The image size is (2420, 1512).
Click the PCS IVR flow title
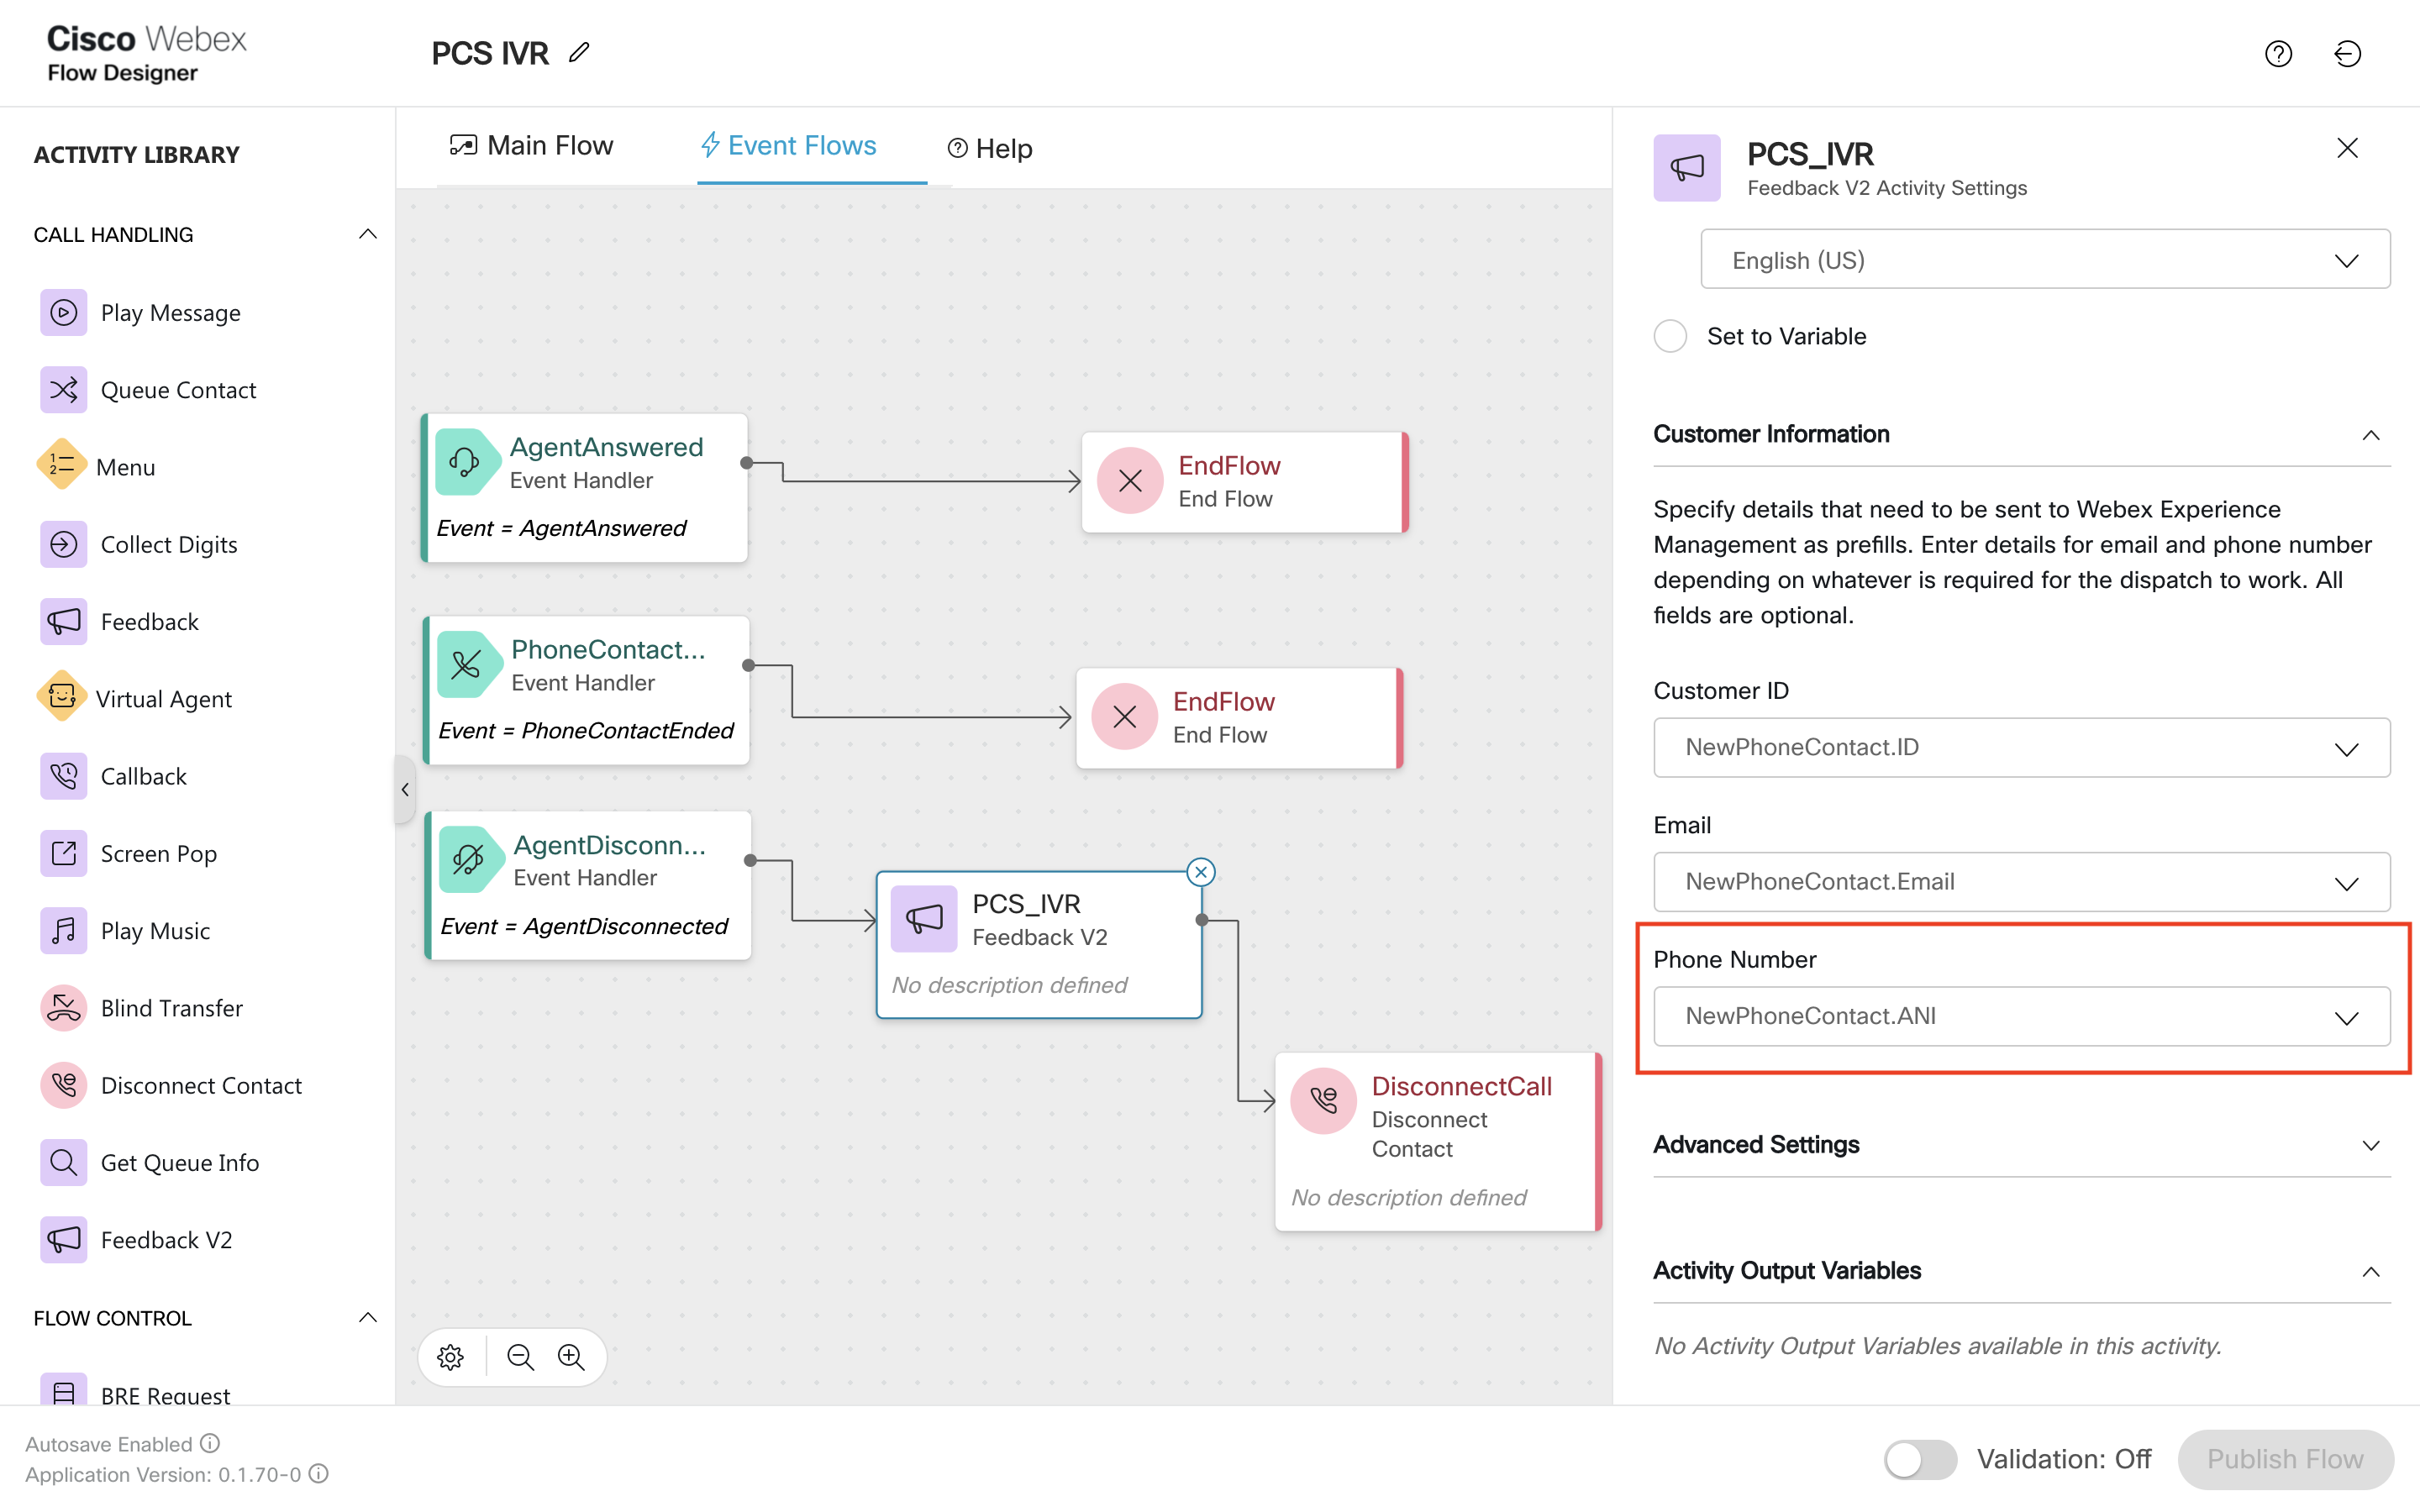click(490, 53)
